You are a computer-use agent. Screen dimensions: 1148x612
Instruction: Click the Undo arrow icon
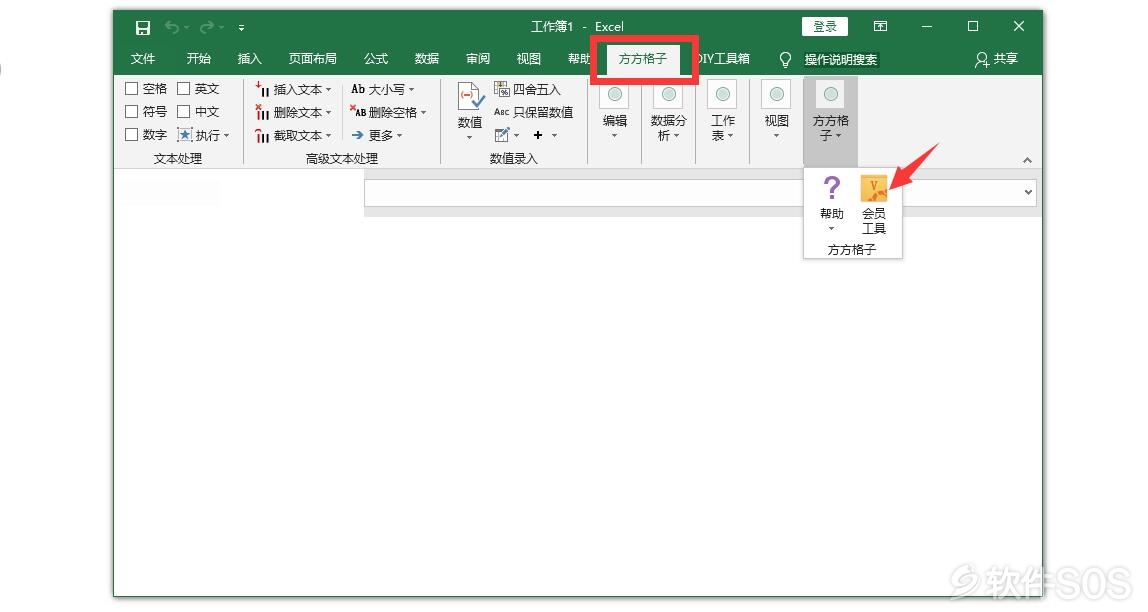tap(172, 27)
